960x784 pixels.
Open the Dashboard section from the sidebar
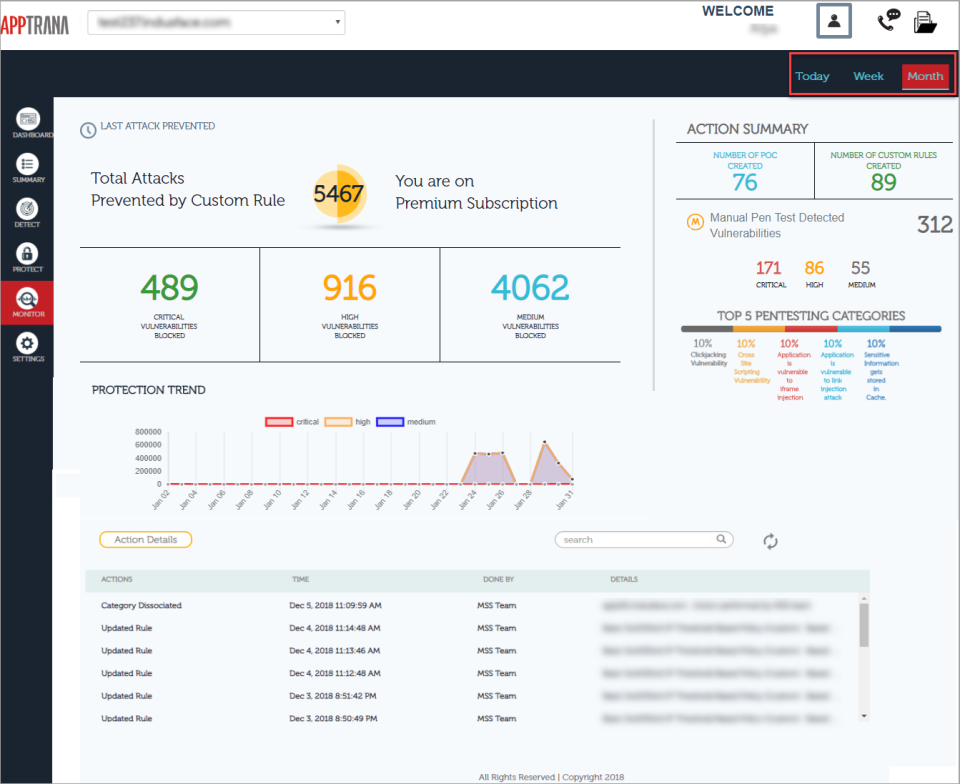26,118
